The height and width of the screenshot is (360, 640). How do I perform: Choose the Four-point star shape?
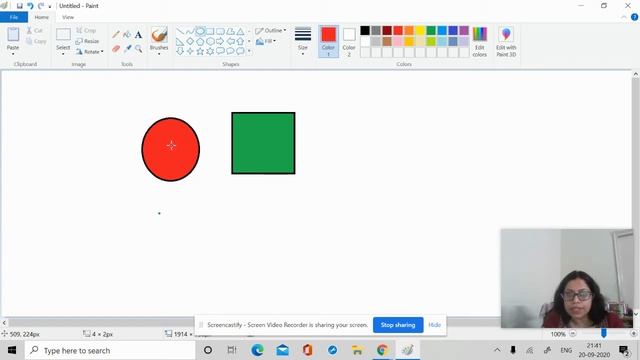pyautogui.click(x=190, y=51)
